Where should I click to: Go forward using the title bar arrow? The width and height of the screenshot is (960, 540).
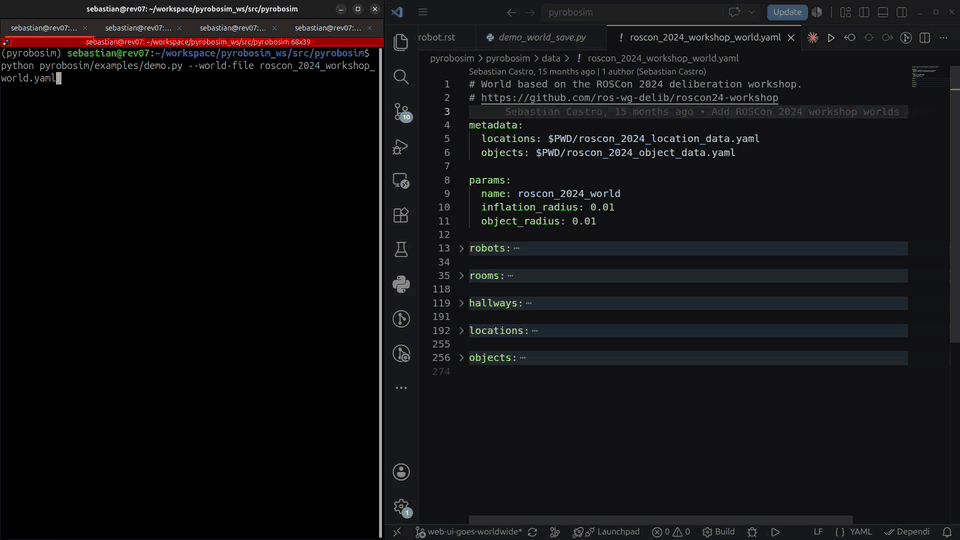click(x=530, y=12)
